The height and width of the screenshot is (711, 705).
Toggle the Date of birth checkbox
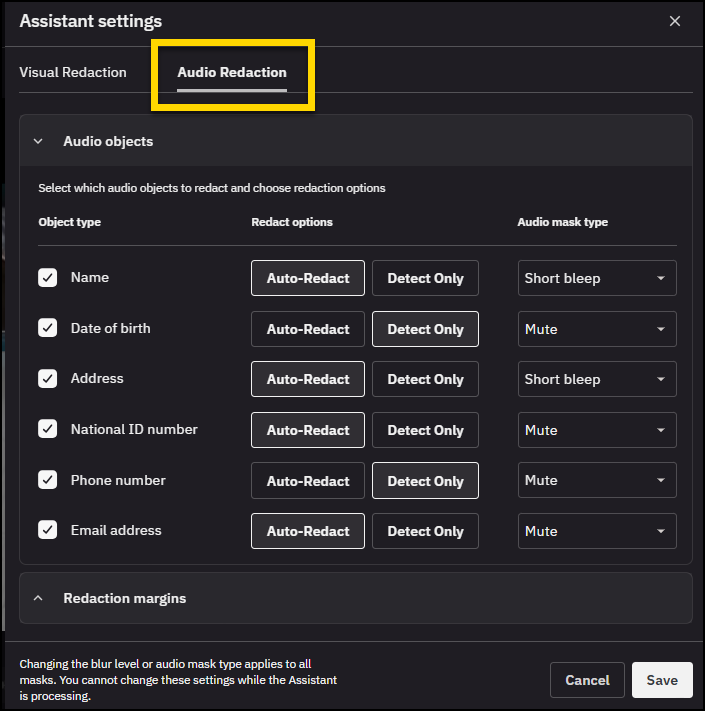click(x=48, y=328)
